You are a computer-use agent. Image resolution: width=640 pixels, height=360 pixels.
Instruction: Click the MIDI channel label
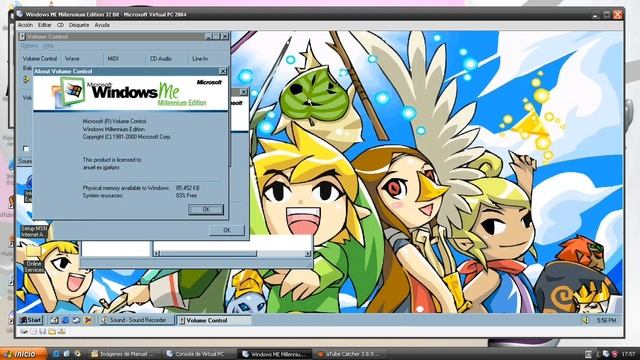[x=113, y=59]
